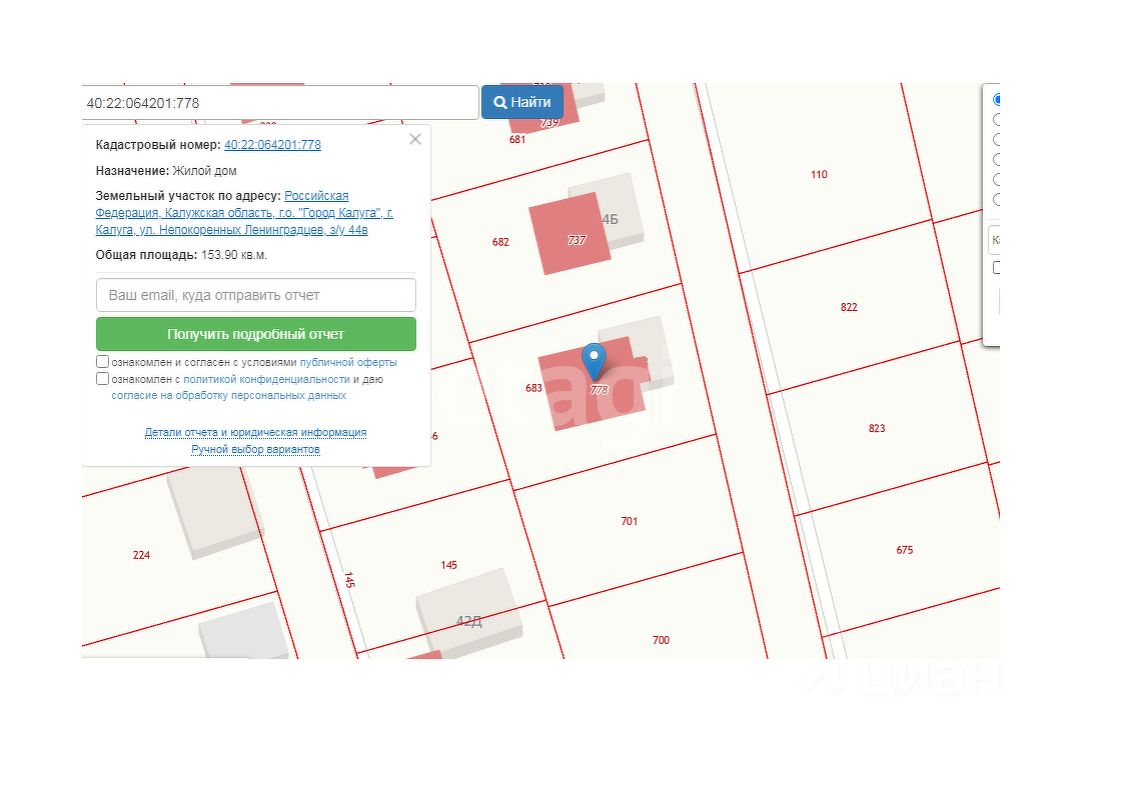Open the публичной оферты link
Viewport: 1122px width, 793px height.
[x=348, y=362]
